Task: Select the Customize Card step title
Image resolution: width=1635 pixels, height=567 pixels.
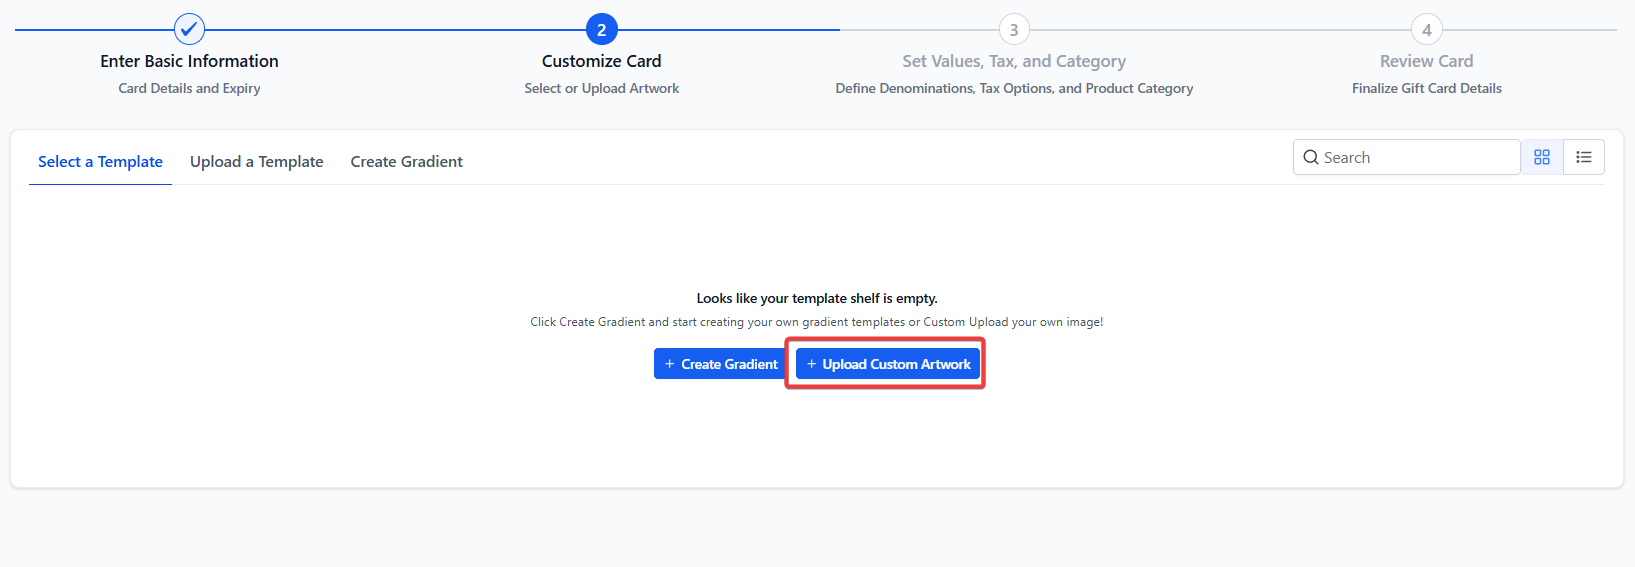Action: 601,61
